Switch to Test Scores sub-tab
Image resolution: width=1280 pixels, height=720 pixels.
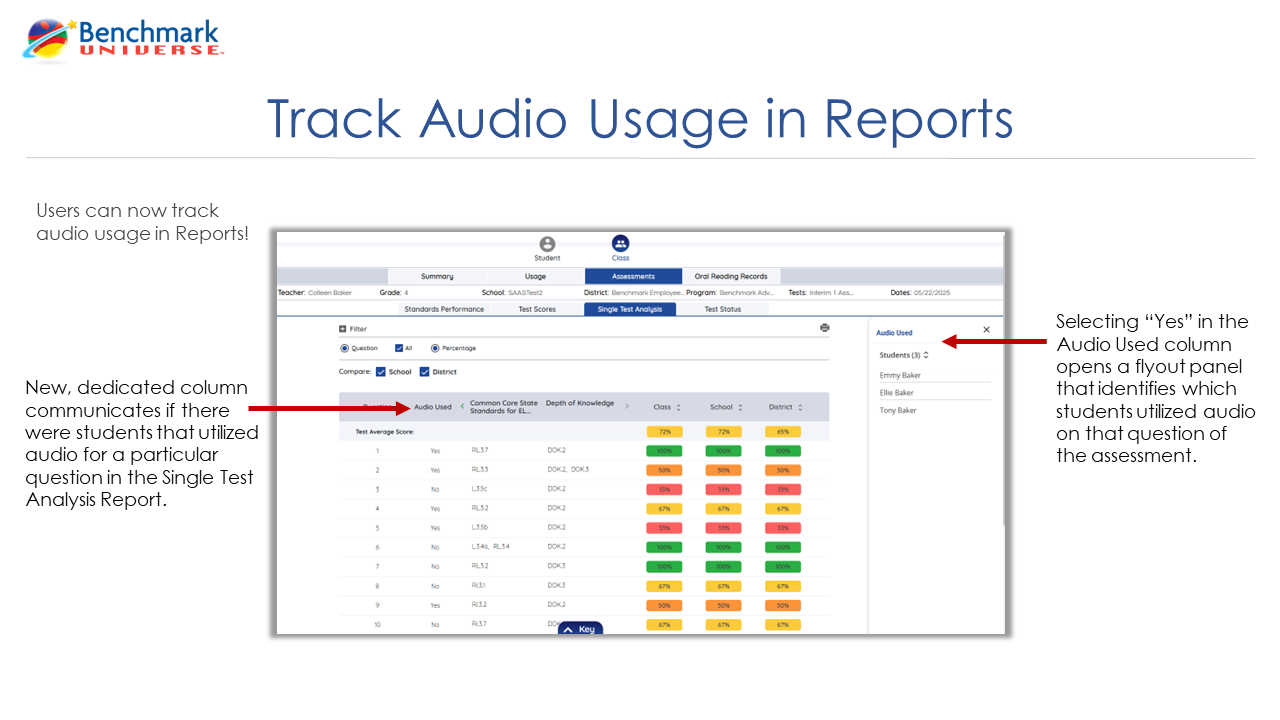click(x=537, y=309)
